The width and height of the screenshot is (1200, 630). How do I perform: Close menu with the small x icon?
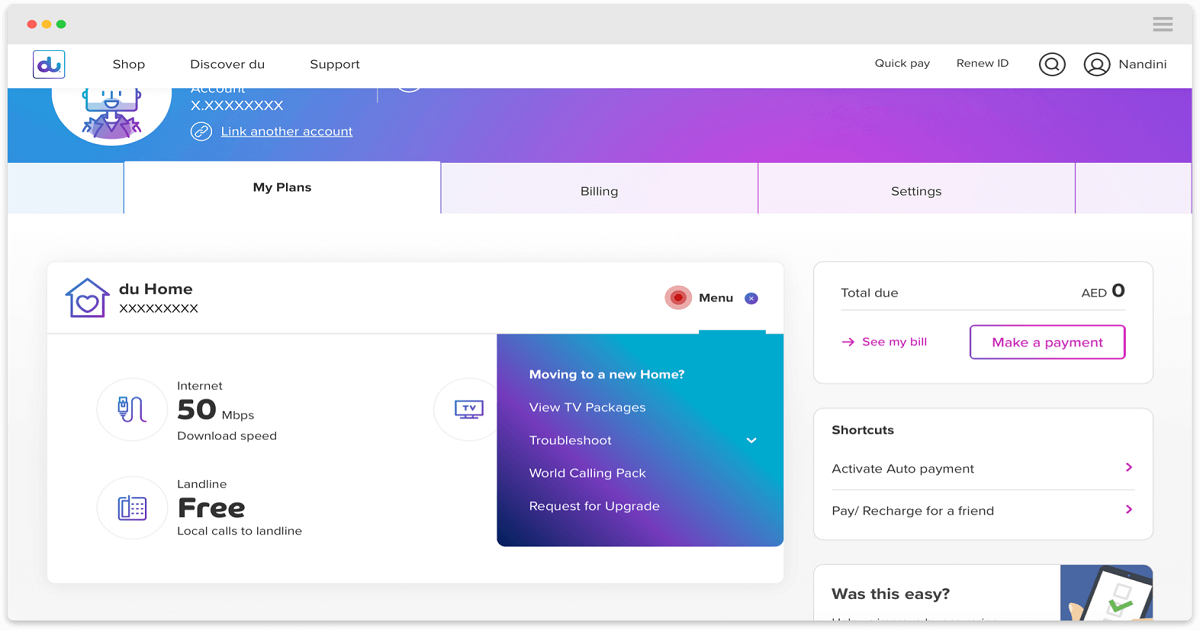751,298
